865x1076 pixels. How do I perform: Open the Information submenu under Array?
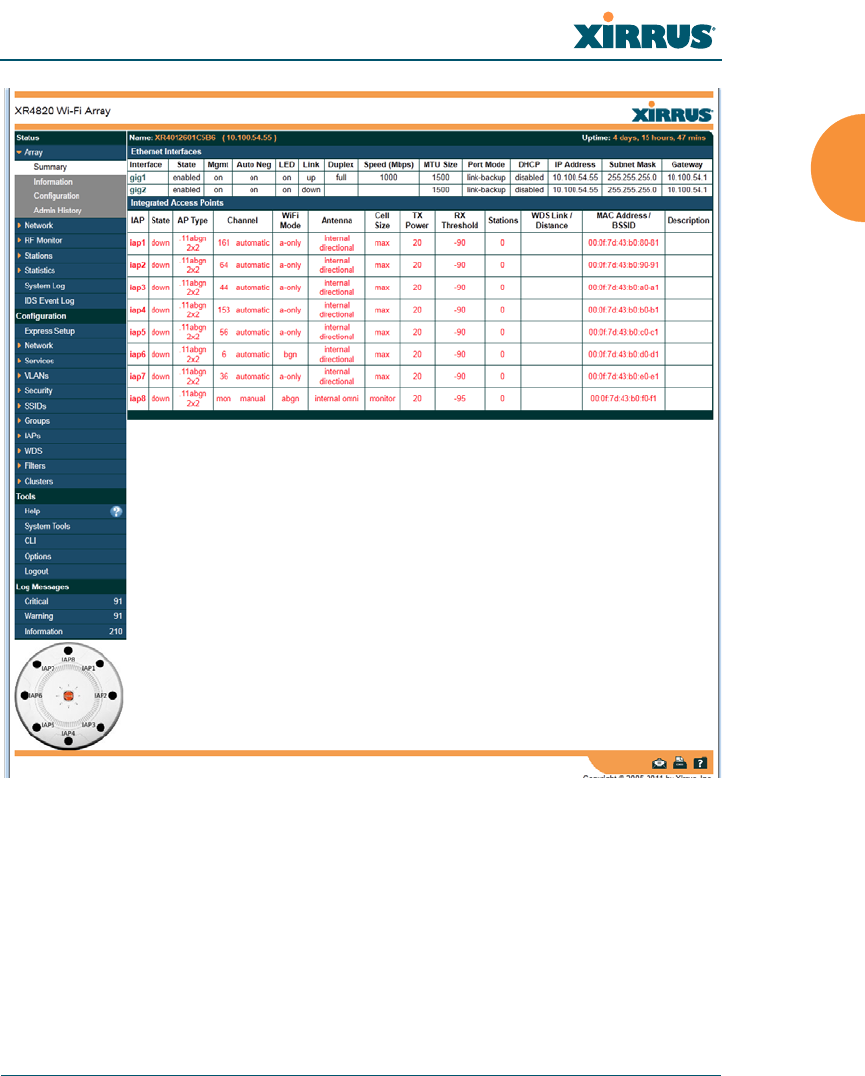(x=53, y=182)
